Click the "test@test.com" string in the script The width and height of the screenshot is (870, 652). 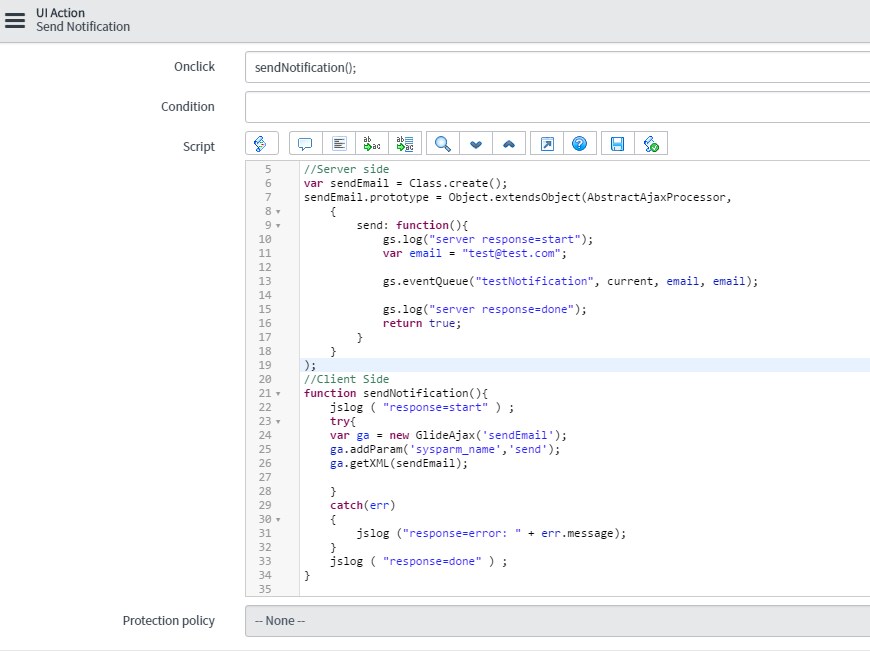(511, 253)
